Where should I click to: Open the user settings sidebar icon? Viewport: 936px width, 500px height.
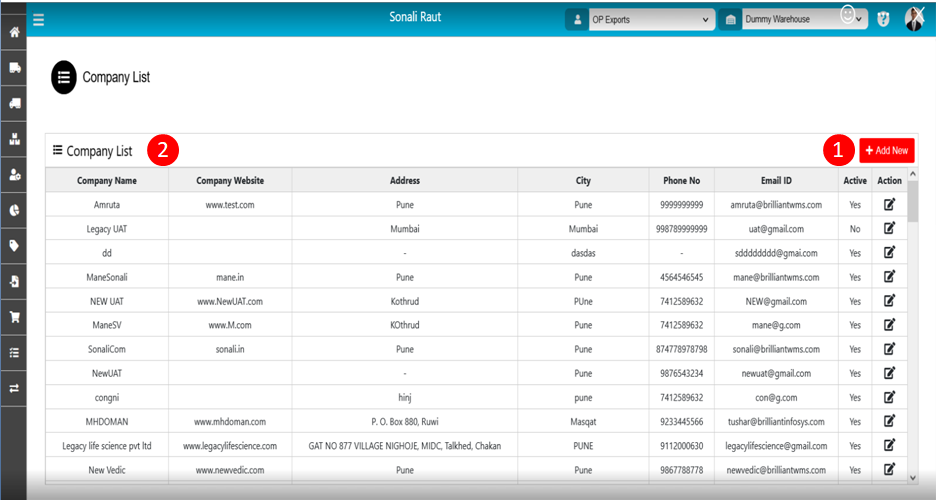click(x=15, y=175)
